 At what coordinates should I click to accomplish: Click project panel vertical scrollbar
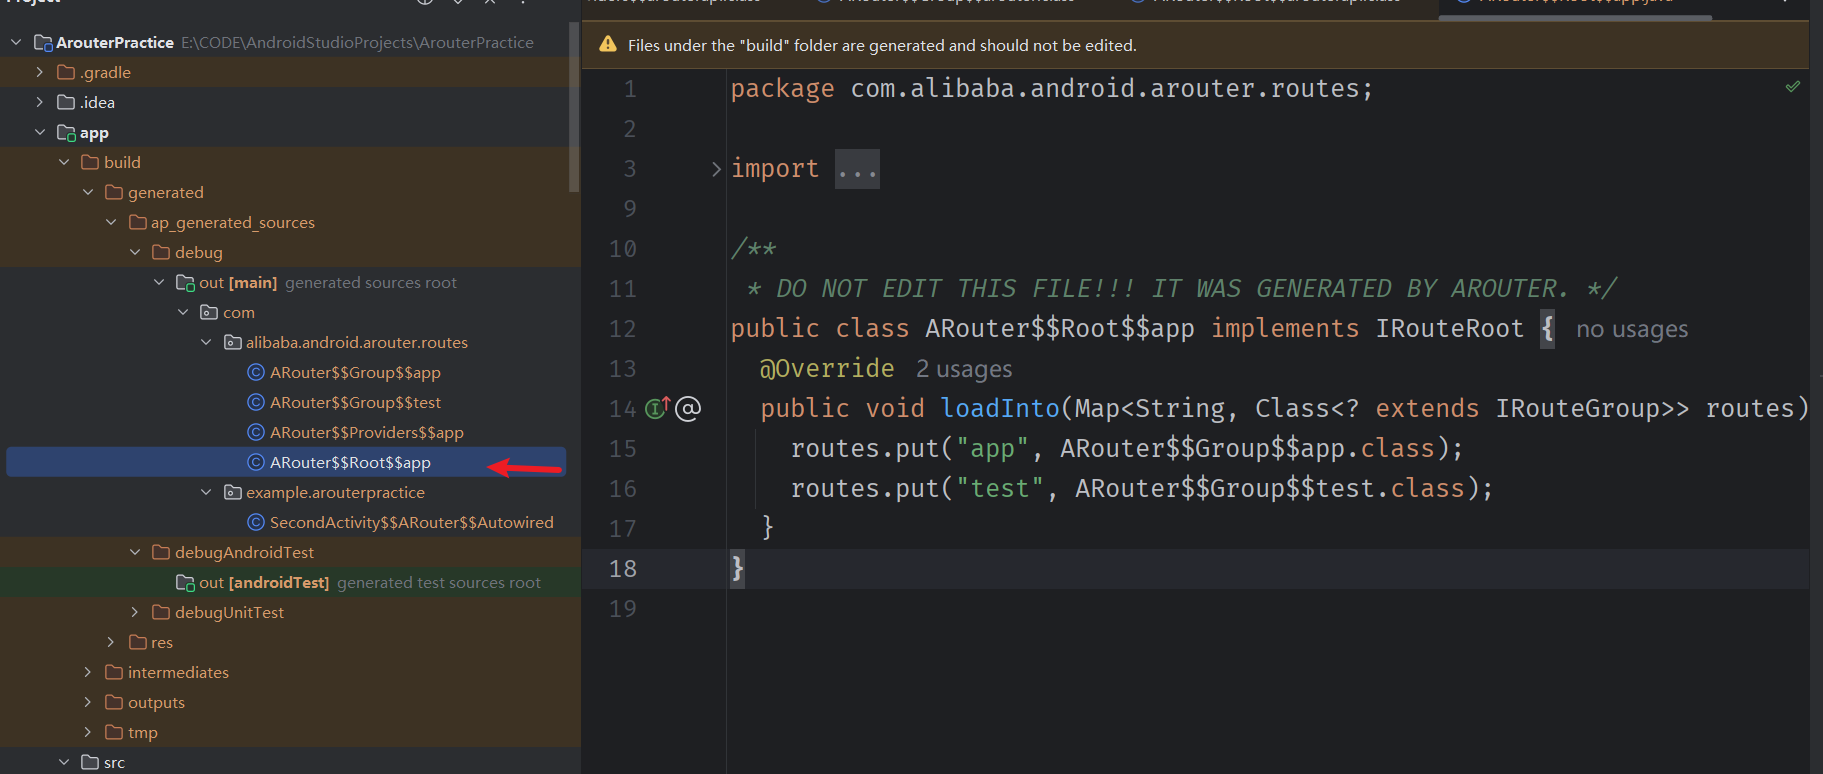(x=574, y=105)
